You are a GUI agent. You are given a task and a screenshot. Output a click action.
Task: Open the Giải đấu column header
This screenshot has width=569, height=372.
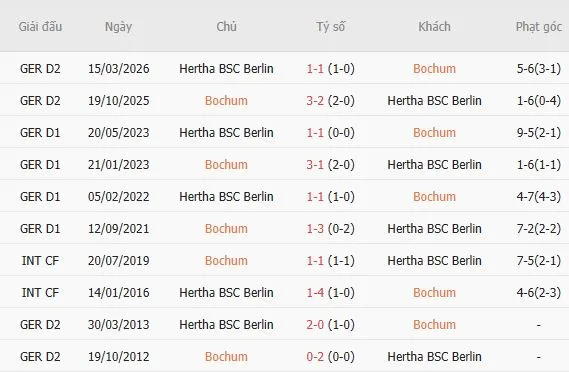pyautogui.click(x=40, y=26)
